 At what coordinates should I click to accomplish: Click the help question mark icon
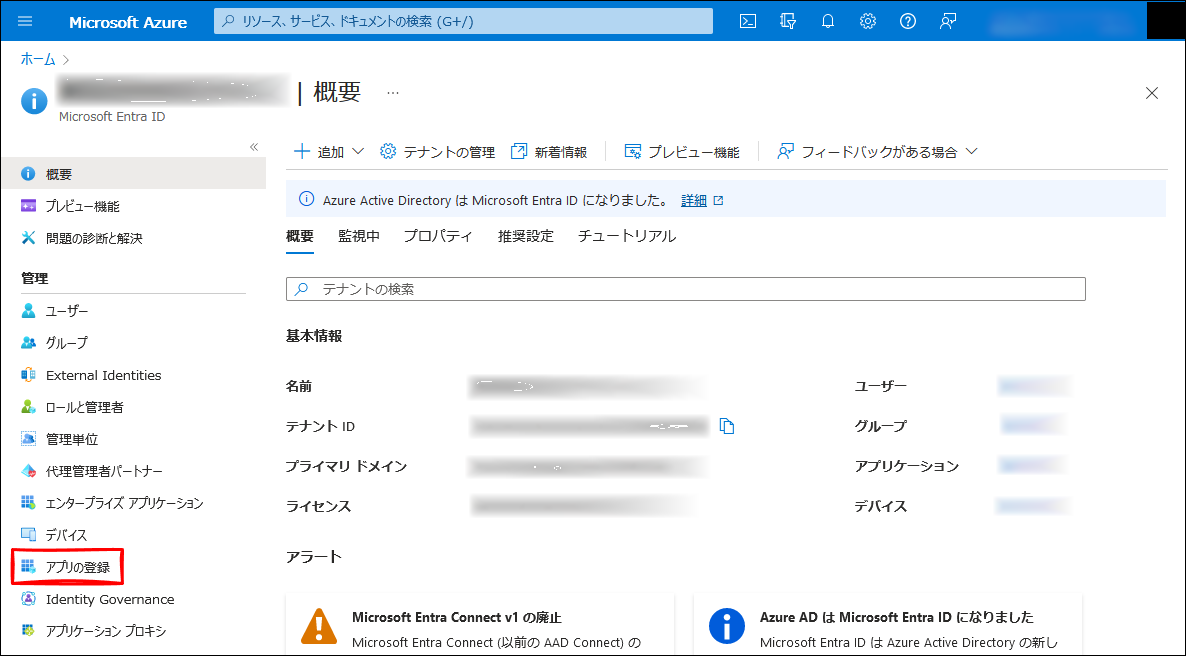908,21
